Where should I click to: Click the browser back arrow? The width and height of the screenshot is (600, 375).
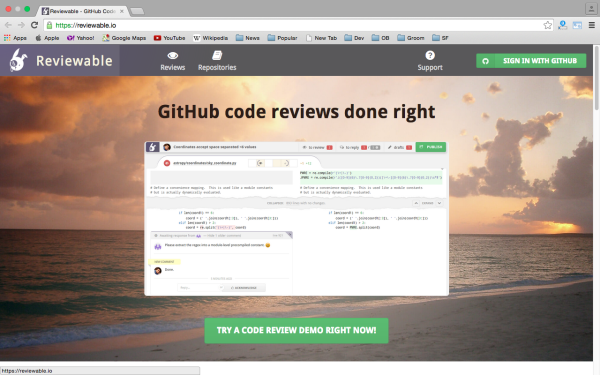click(8, 25)
